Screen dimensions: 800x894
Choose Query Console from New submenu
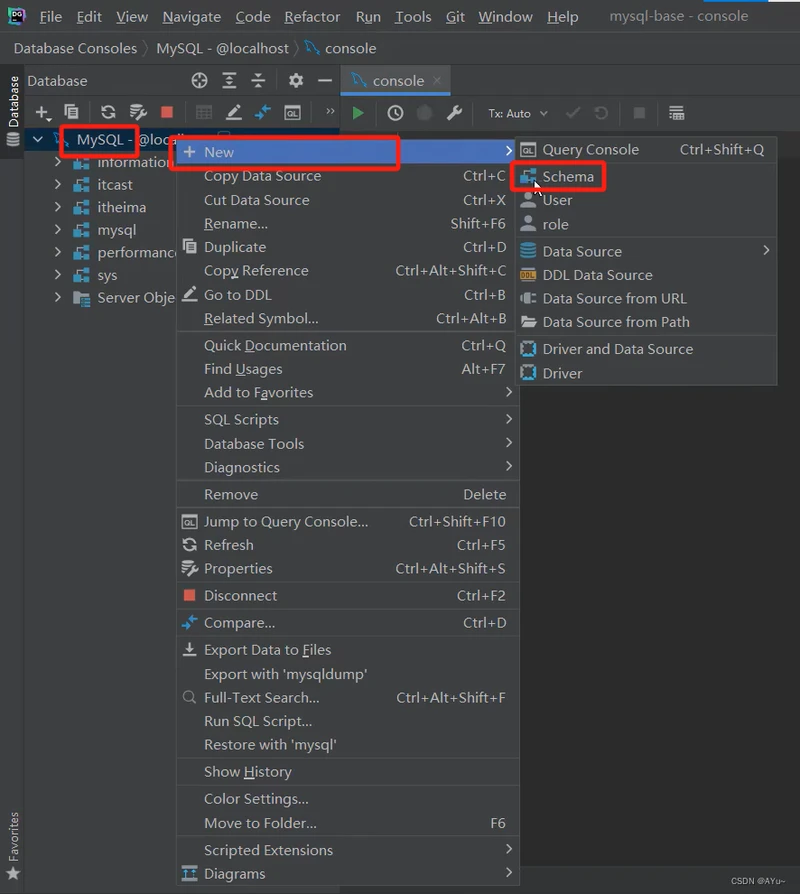click(646, 149)
